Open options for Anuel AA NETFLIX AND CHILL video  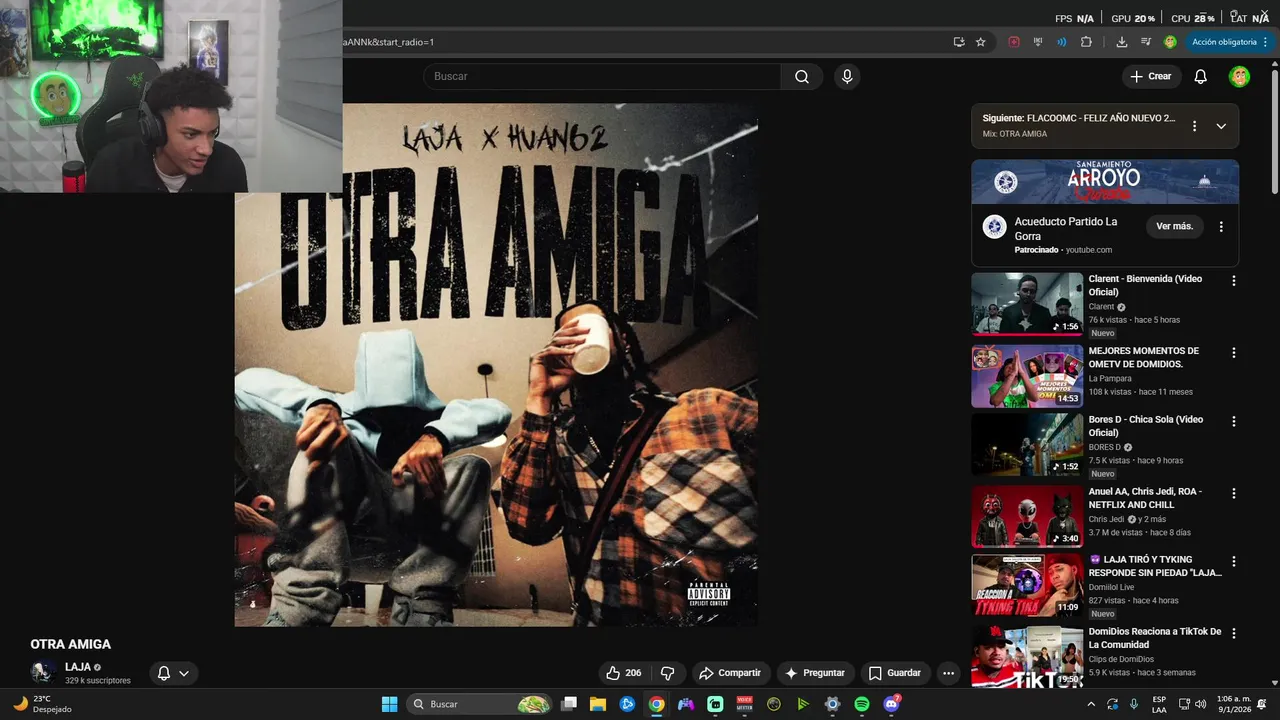1234,493
